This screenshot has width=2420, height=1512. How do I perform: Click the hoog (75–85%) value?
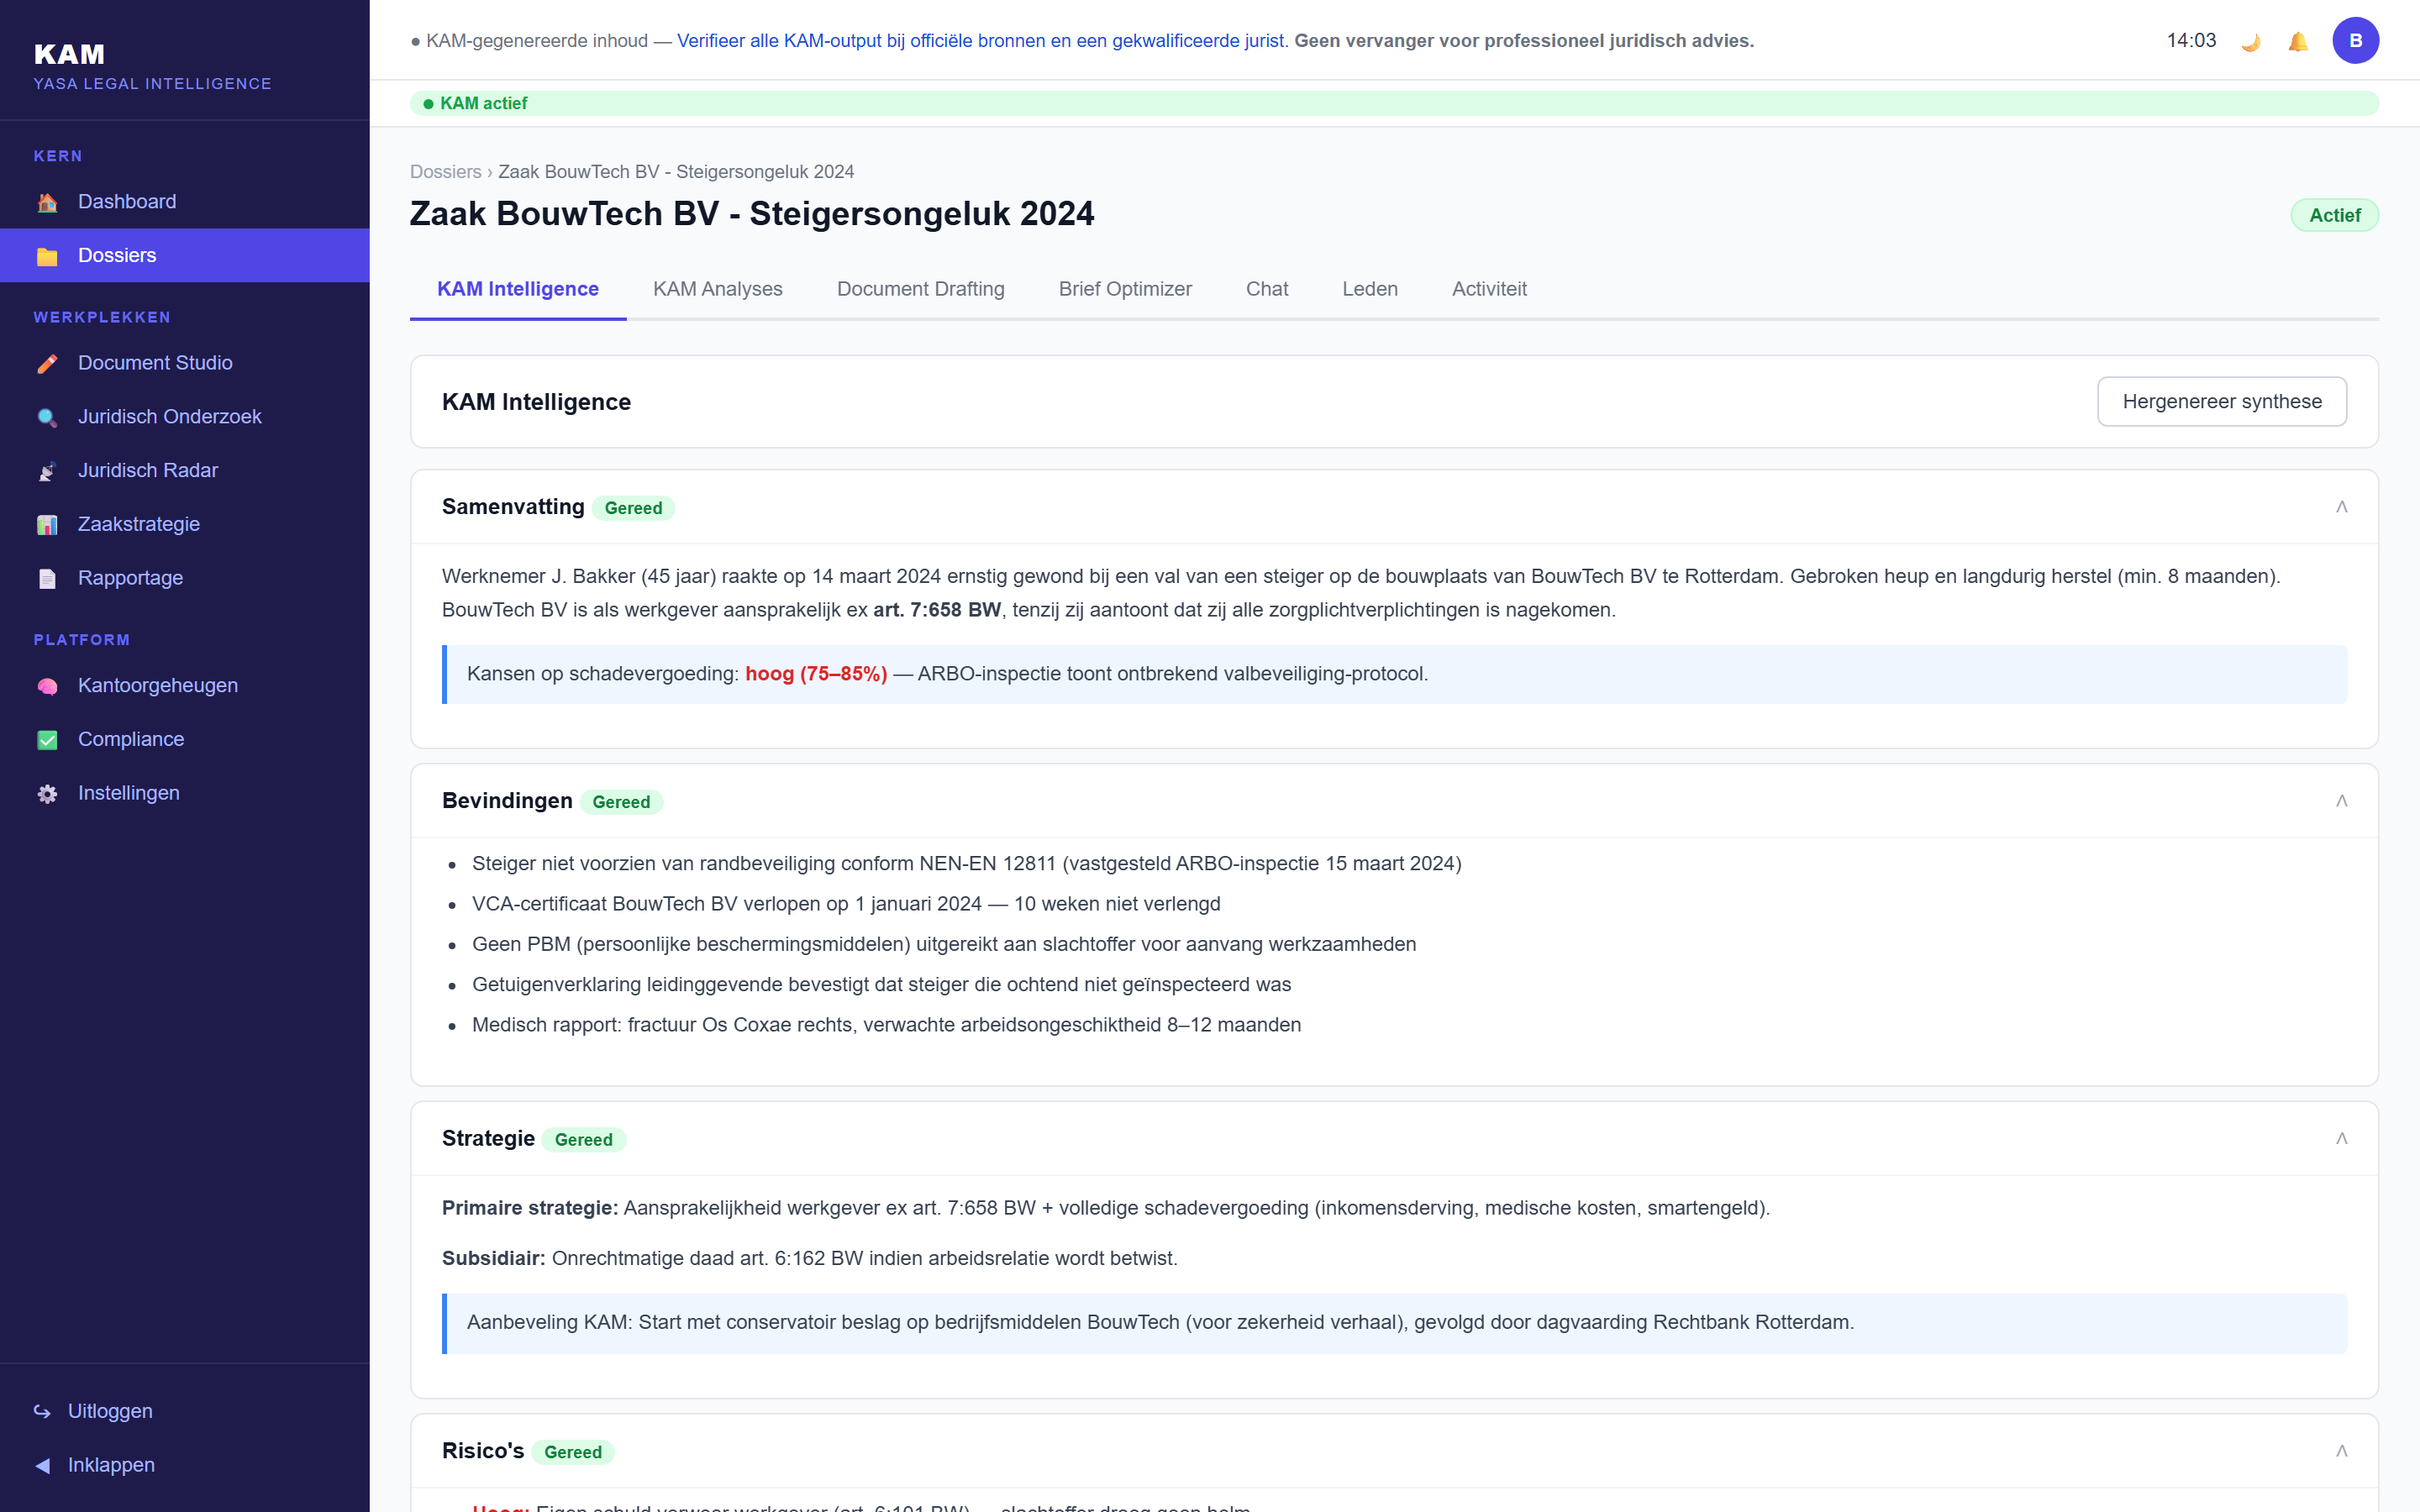[816, 674]
